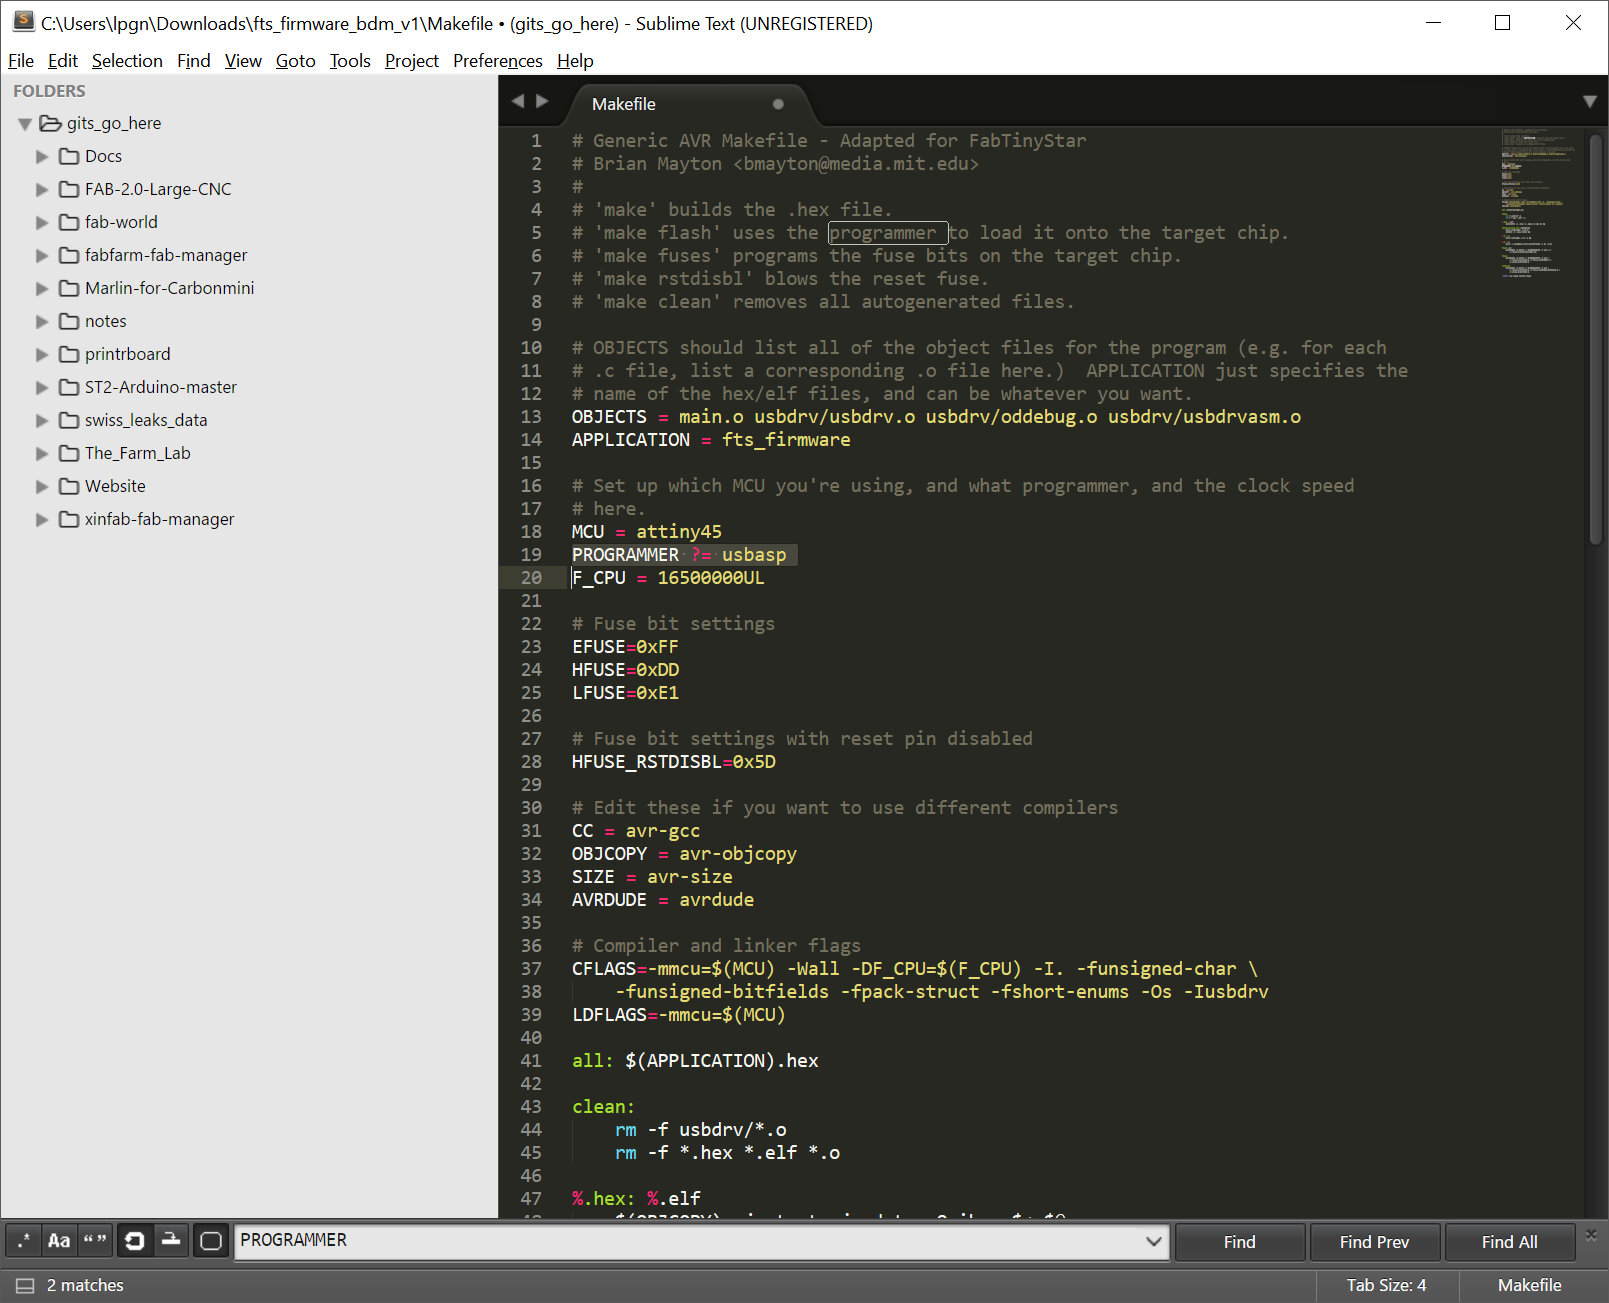Open the Goto menu
Screen dimensions: 1609x1303
pyautogui.click(x=296, y=61)
